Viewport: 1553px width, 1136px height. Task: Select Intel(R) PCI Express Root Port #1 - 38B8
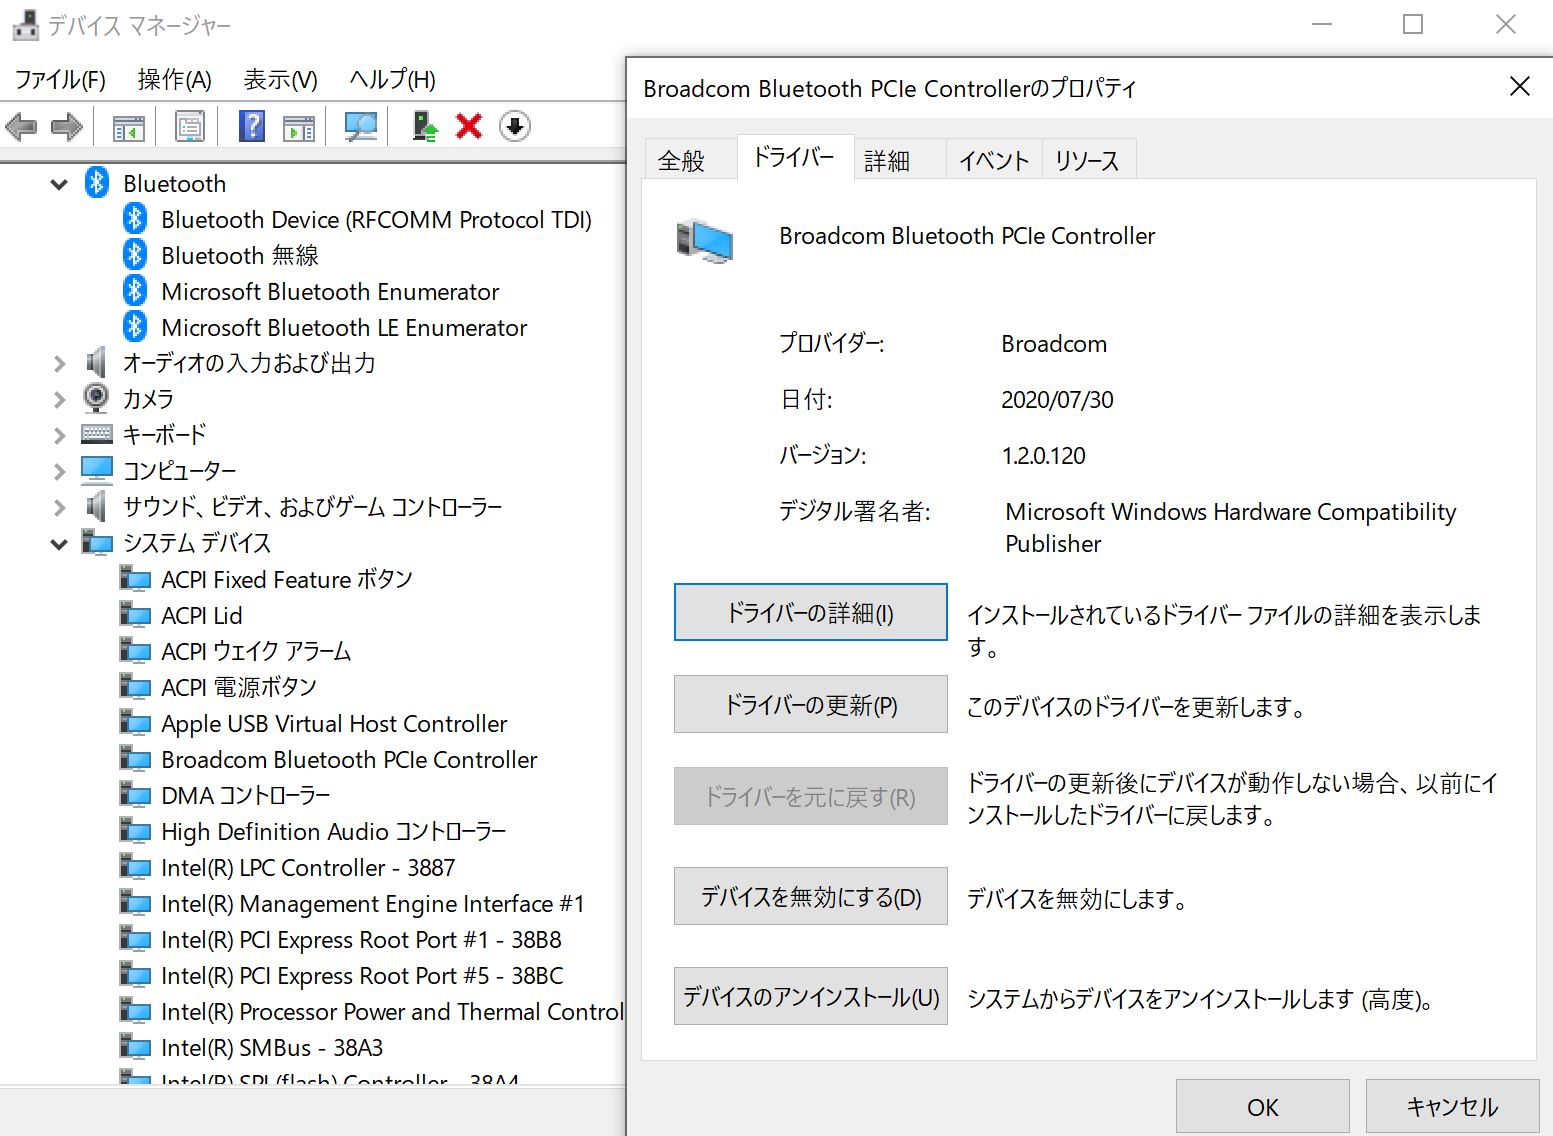pos(361,939)
